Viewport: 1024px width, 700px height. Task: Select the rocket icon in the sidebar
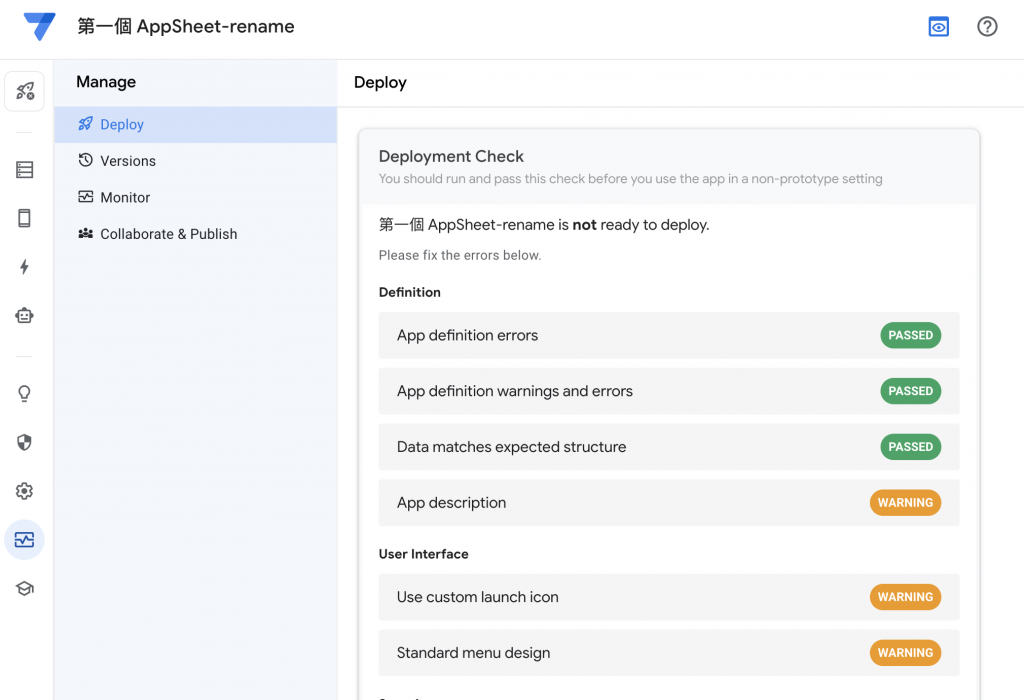[x=25, y=91]
